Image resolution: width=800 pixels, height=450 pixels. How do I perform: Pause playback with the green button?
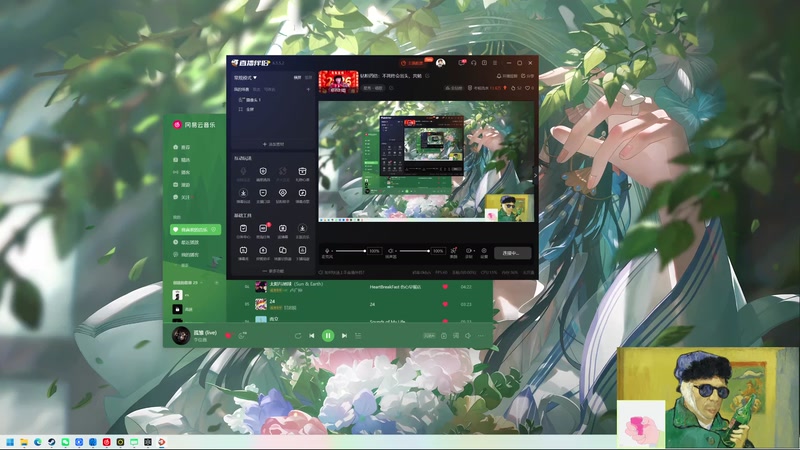click(x=328, y=336)
